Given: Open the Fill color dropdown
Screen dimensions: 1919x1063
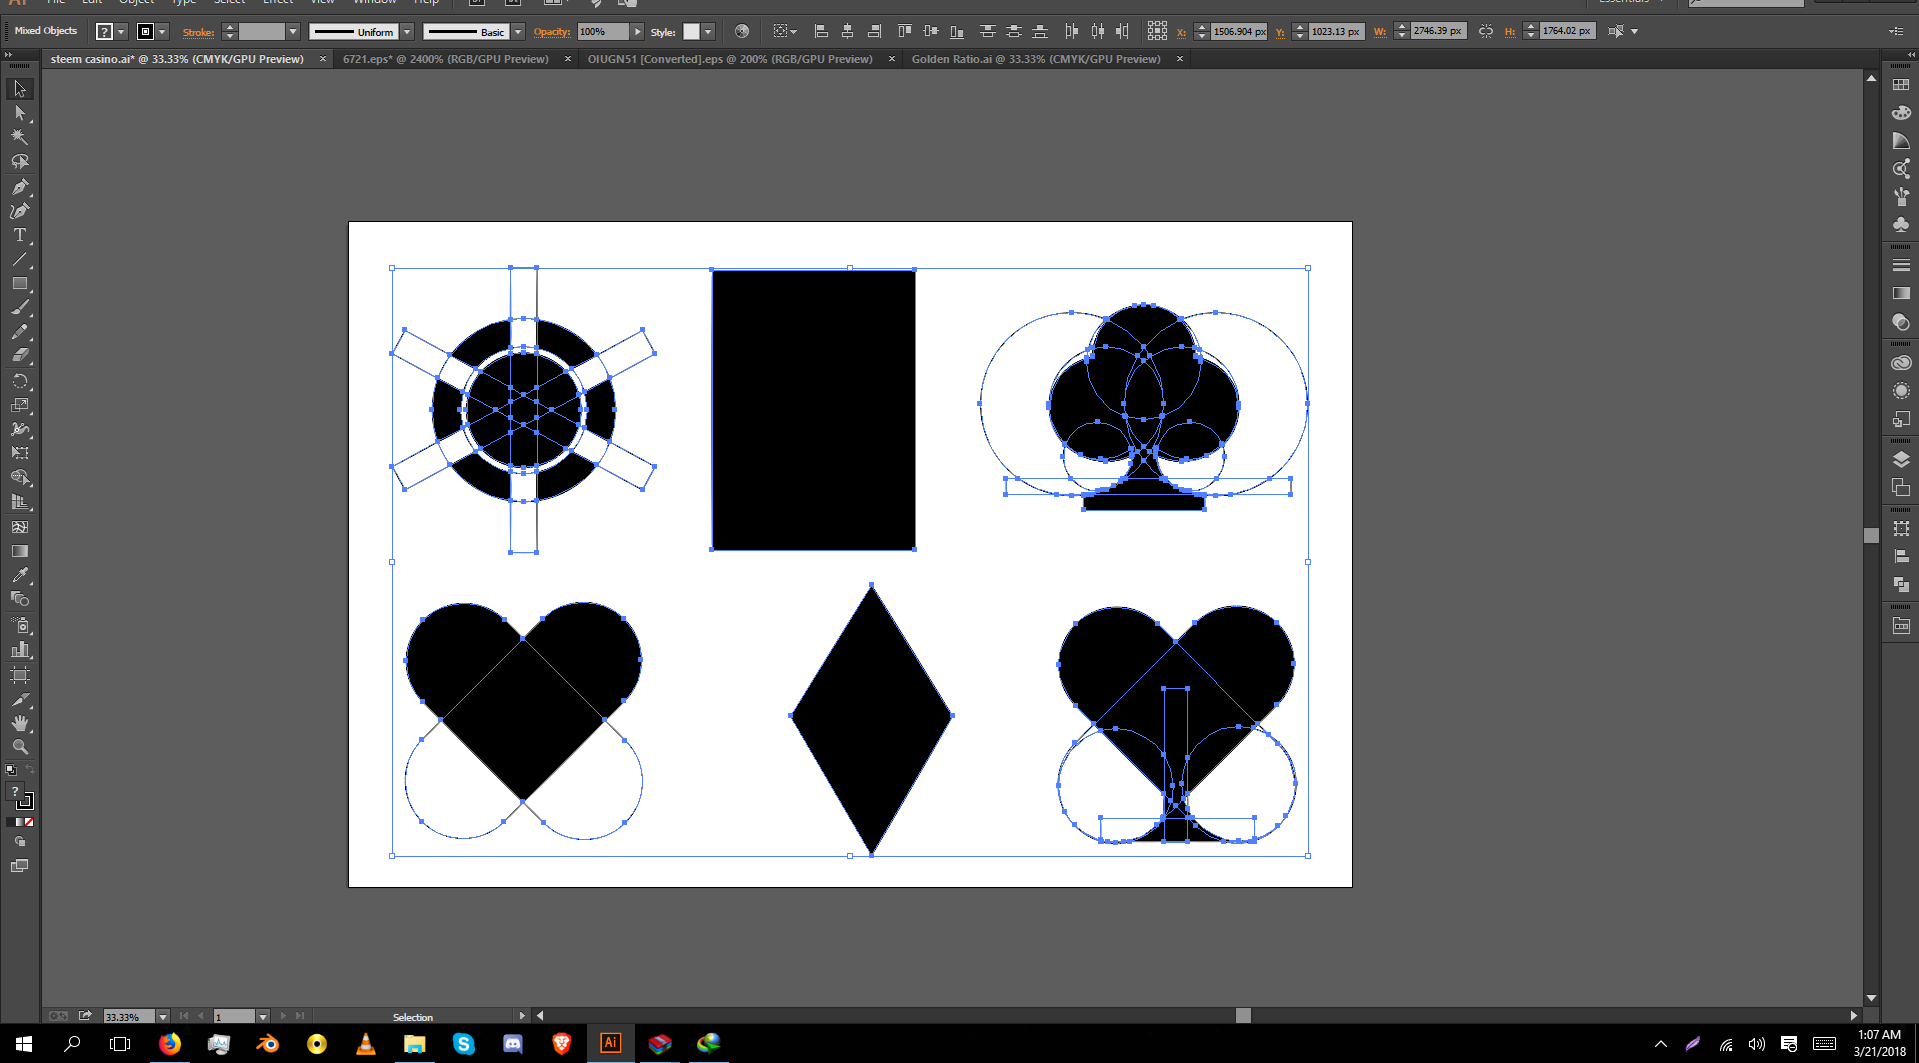Looking at the screenshot, I should [x=121, y=32].
